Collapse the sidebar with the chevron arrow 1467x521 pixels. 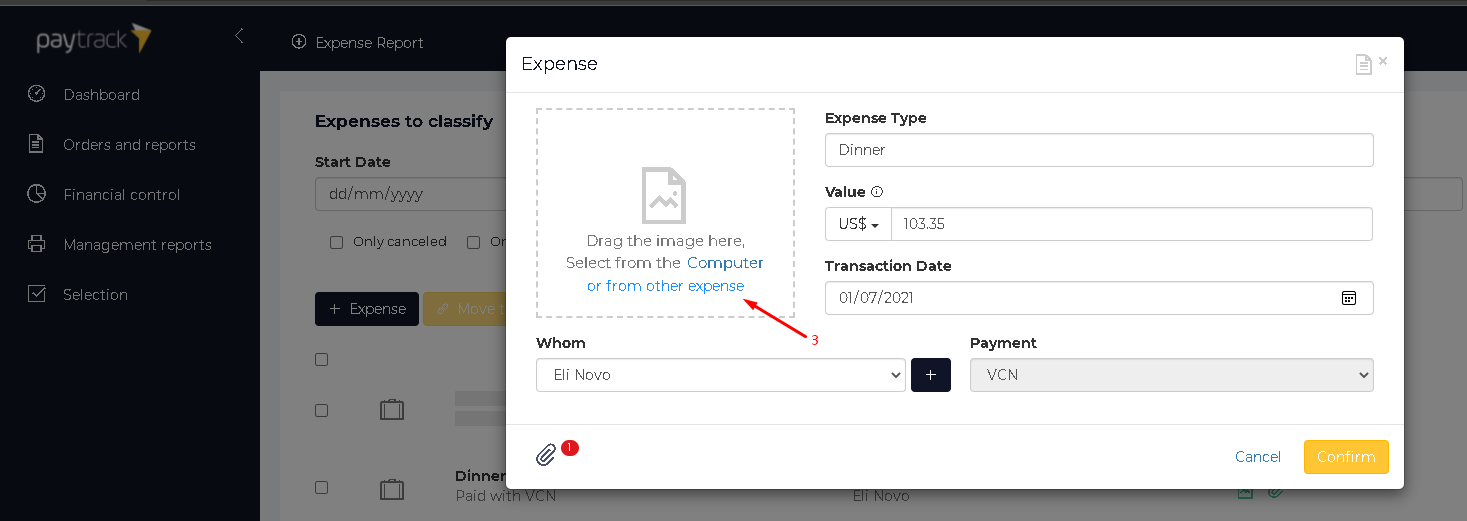239,36
